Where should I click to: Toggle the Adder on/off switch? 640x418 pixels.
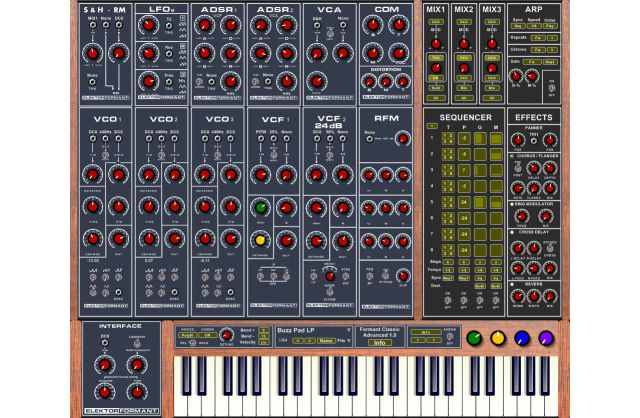click(449, 337)
